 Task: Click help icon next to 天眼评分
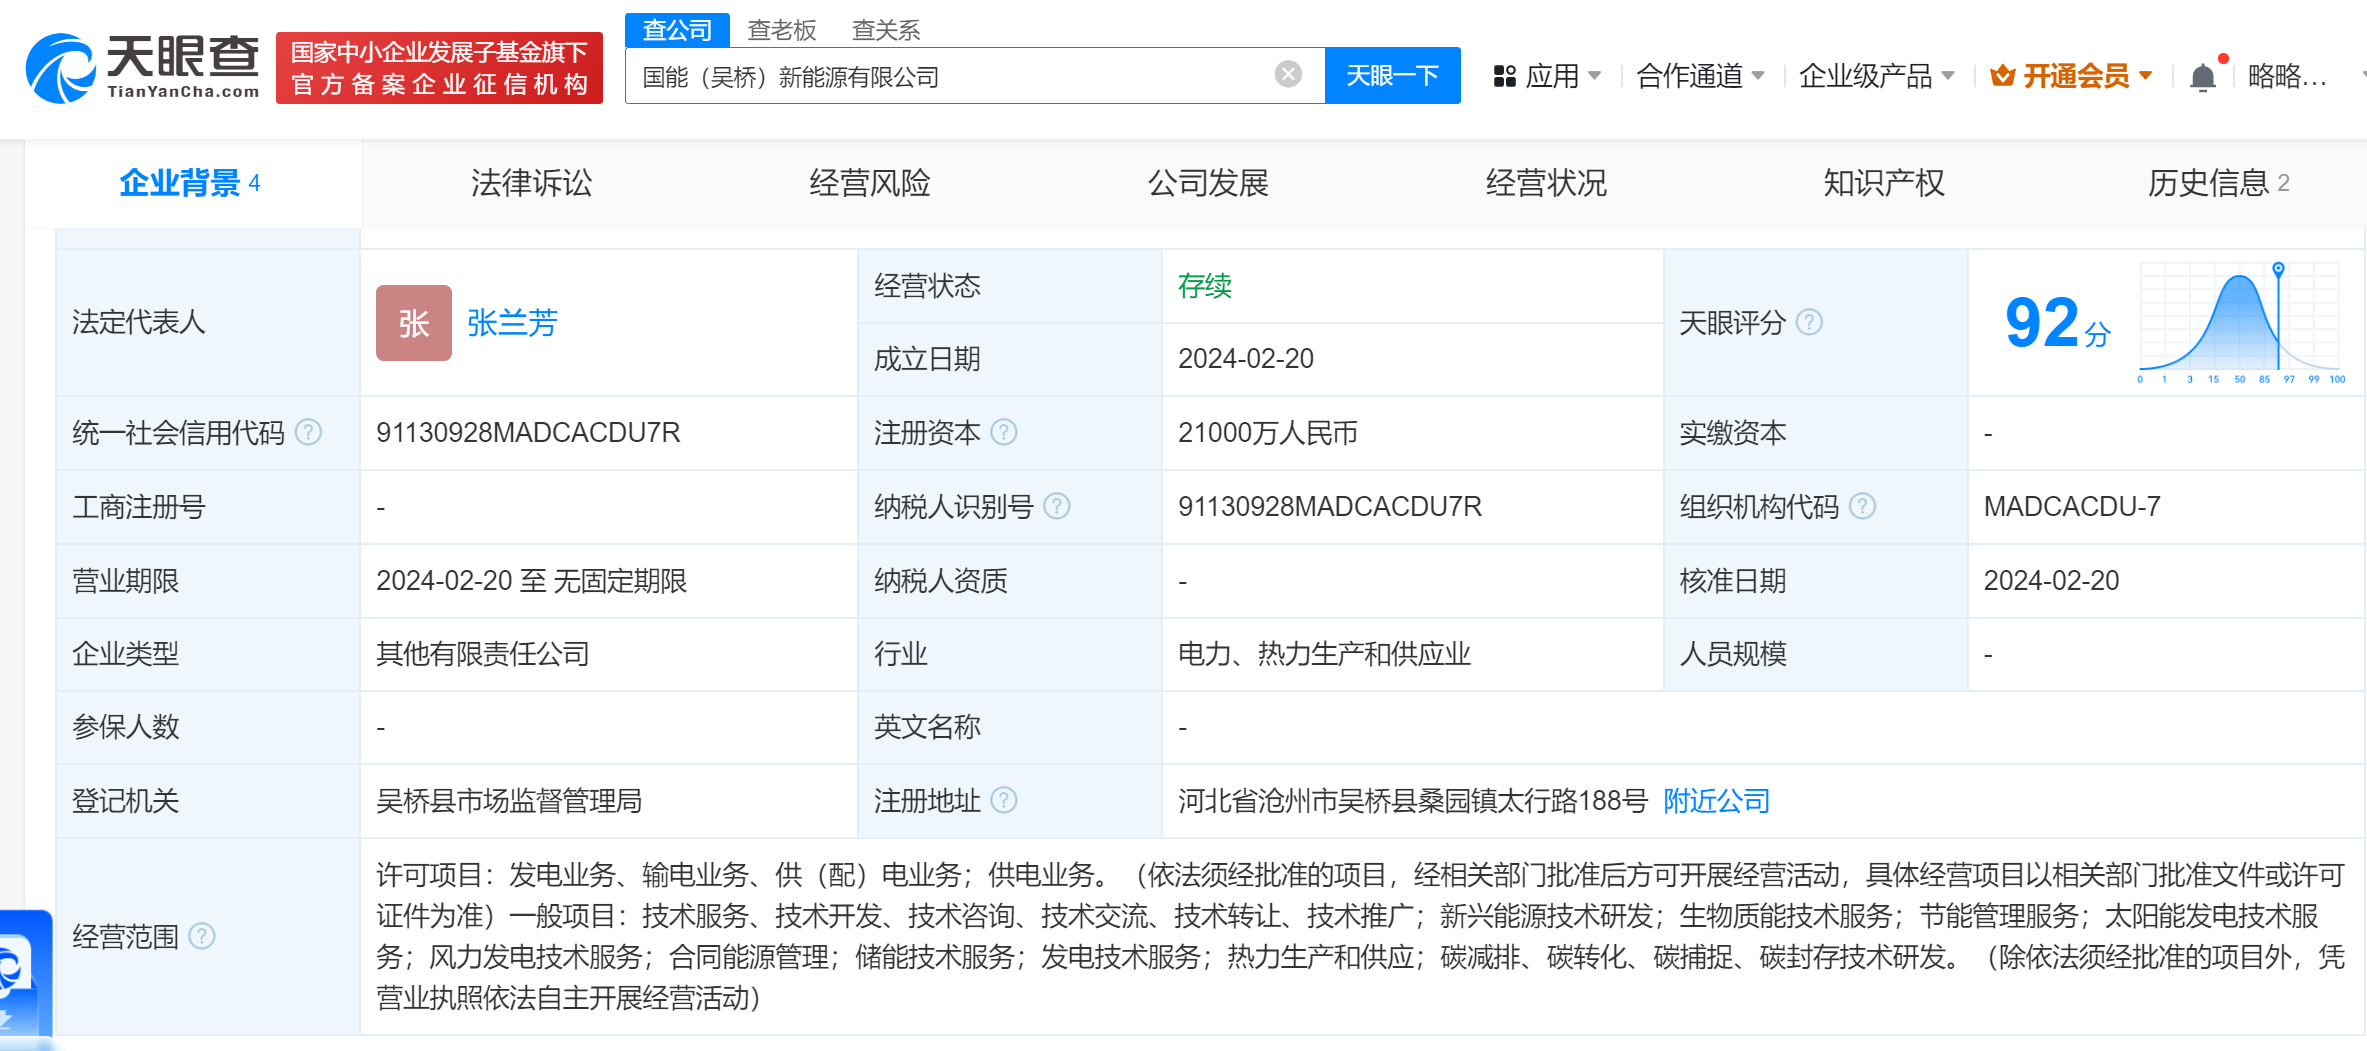(1809, 322)
